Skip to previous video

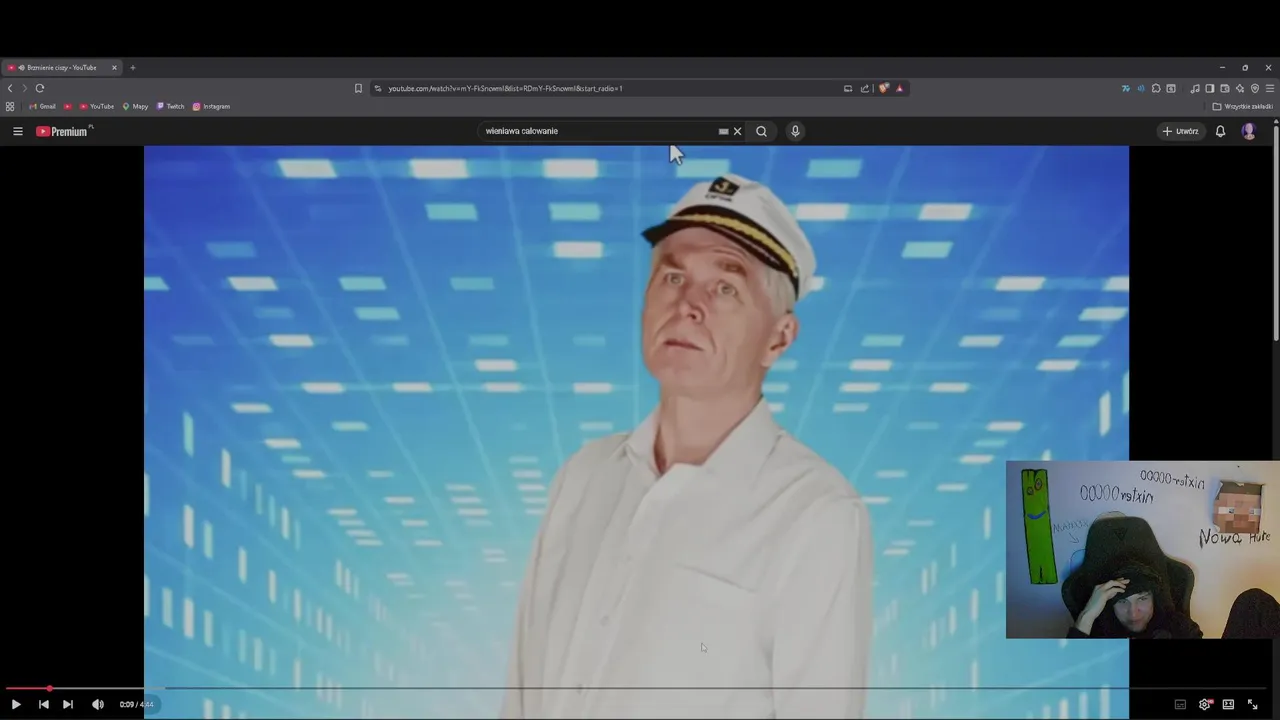(43, 704)
